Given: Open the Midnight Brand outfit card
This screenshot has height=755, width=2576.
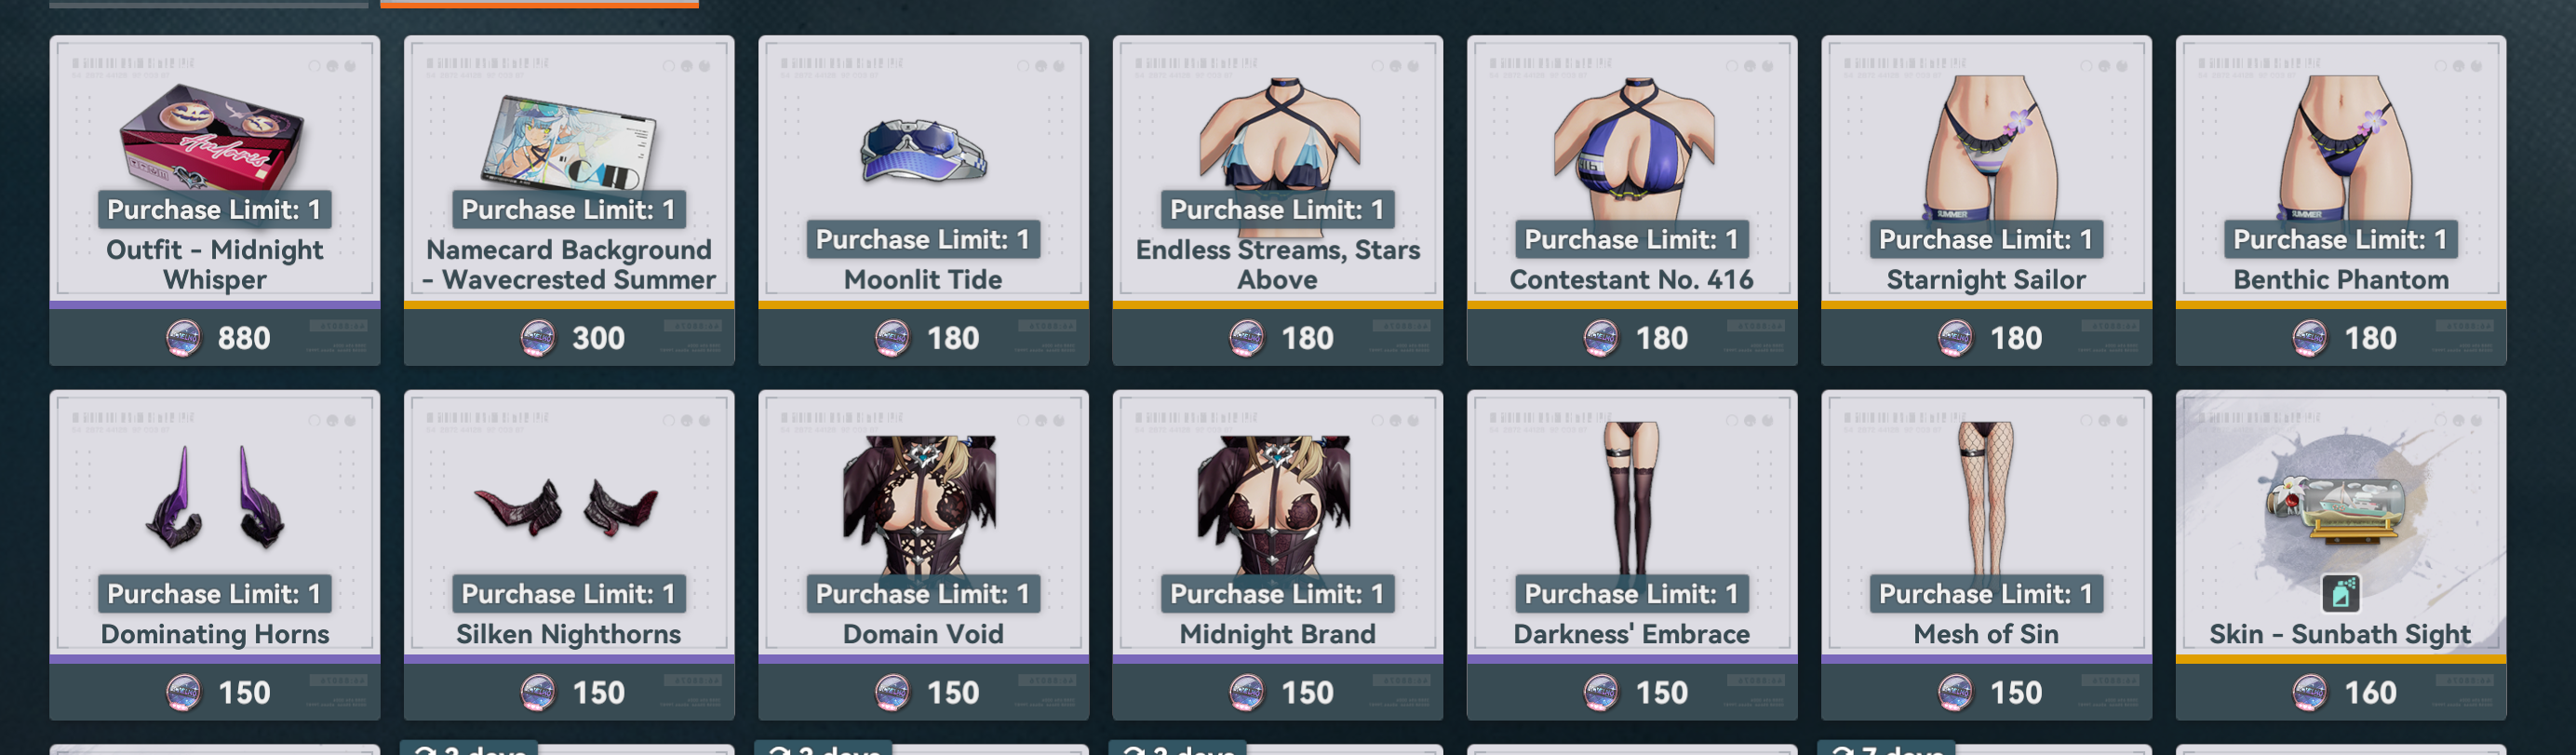Looking at the screenshot, I should [1277, 555].
